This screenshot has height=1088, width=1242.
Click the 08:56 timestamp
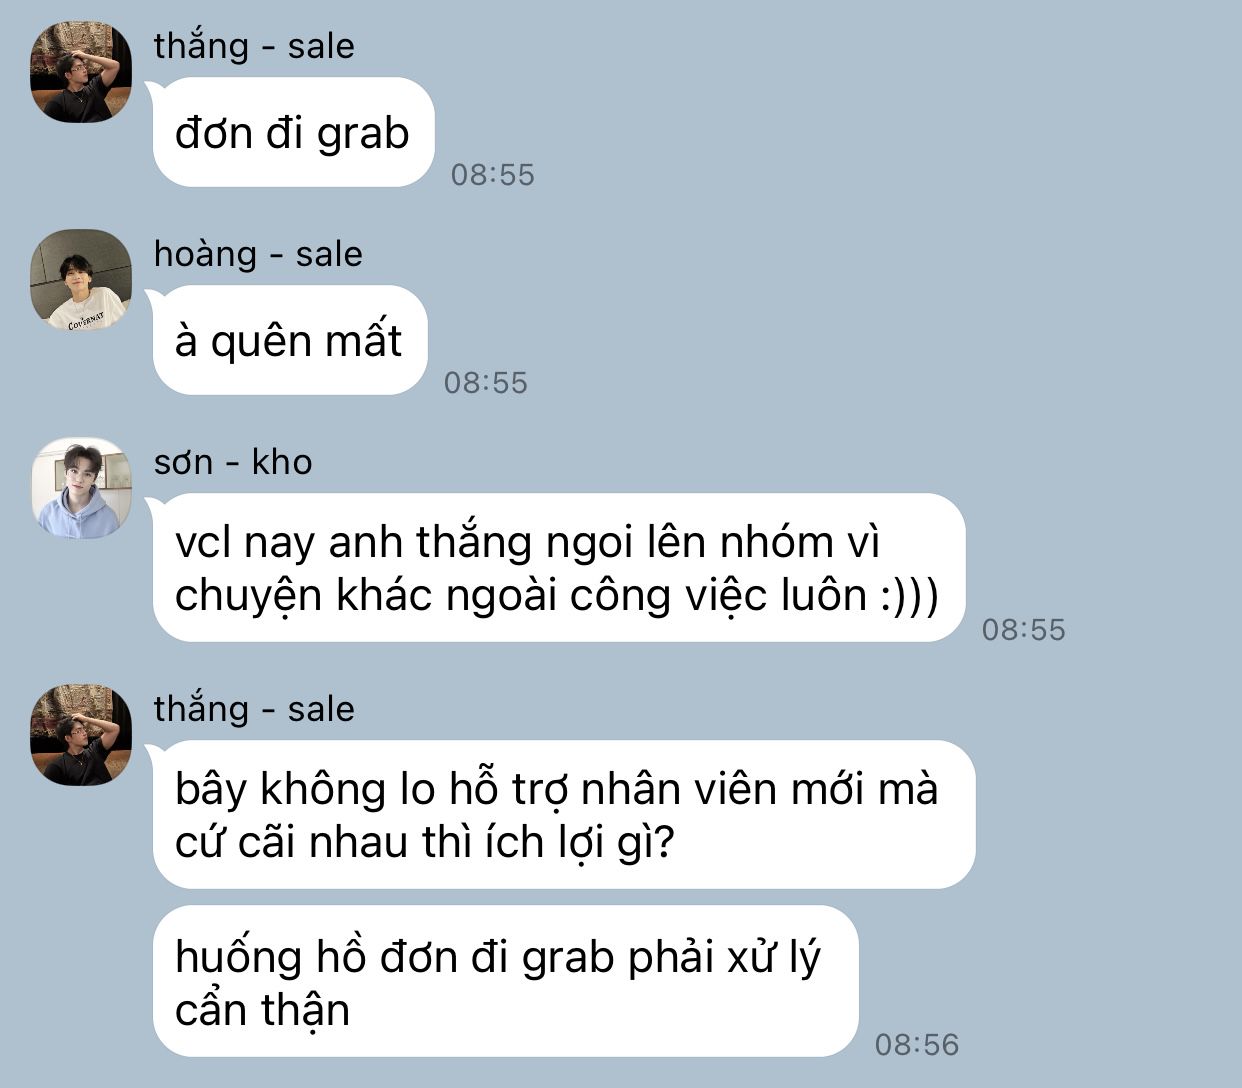[917, 1045]
